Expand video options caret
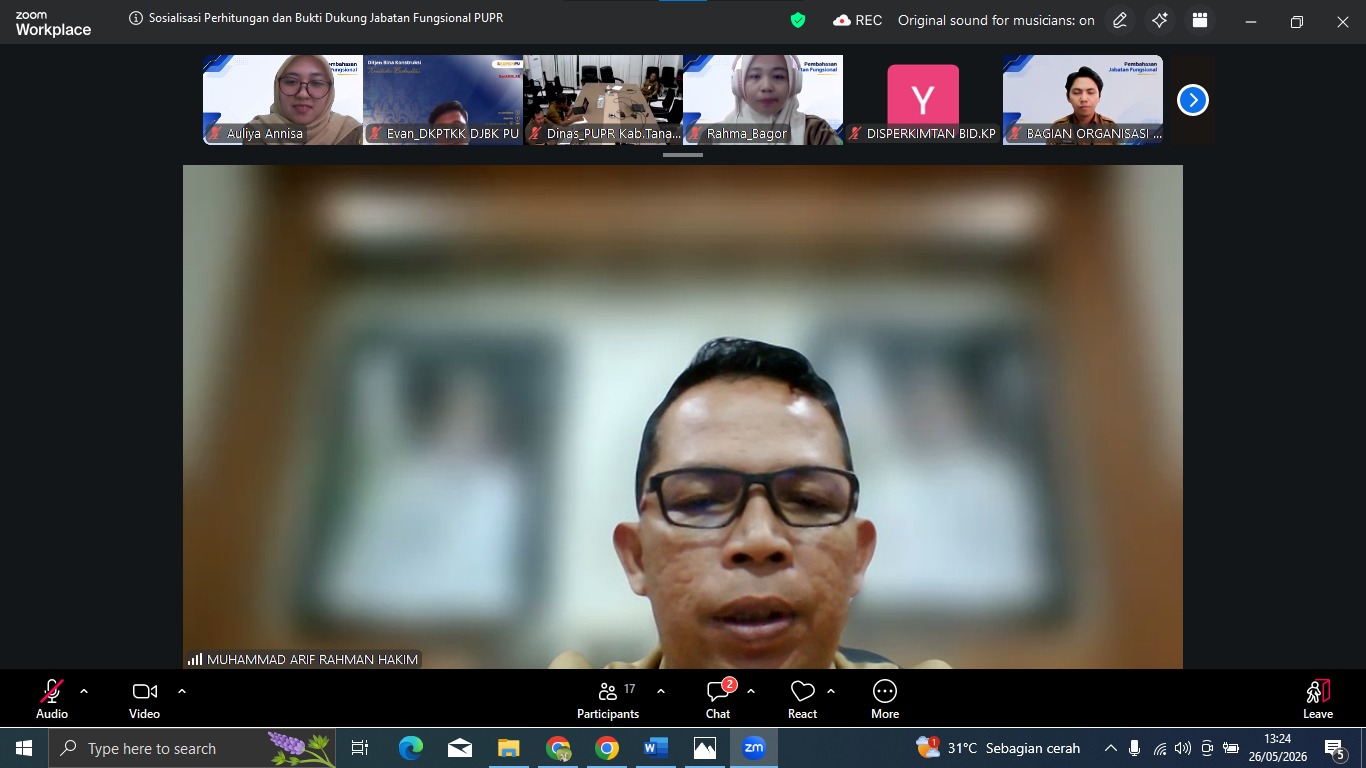The height and width of the screenshot is (768, 1366). (x=182, y=691)
